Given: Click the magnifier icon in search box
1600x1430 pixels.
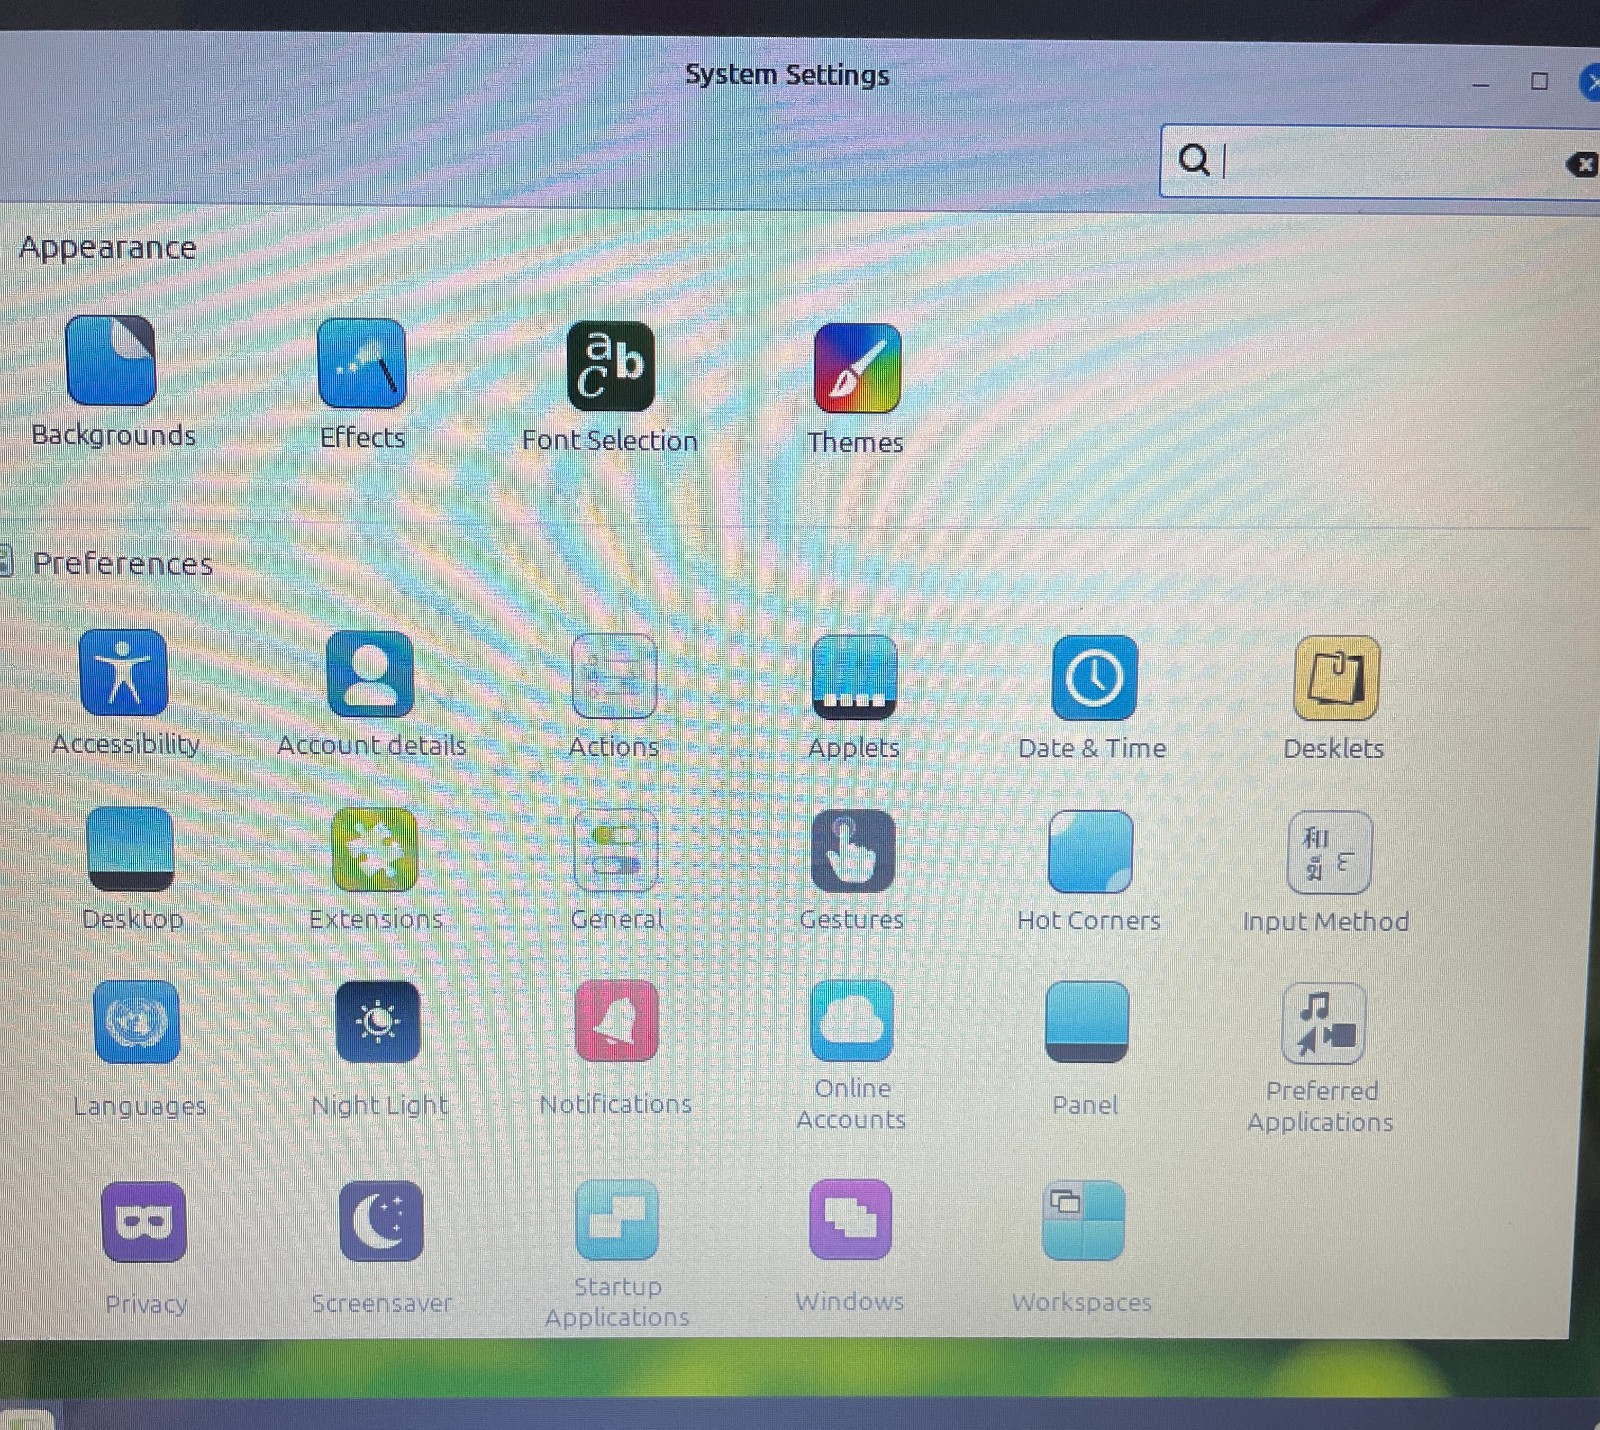Looking at the screenshot, I should click(1193, 159).
